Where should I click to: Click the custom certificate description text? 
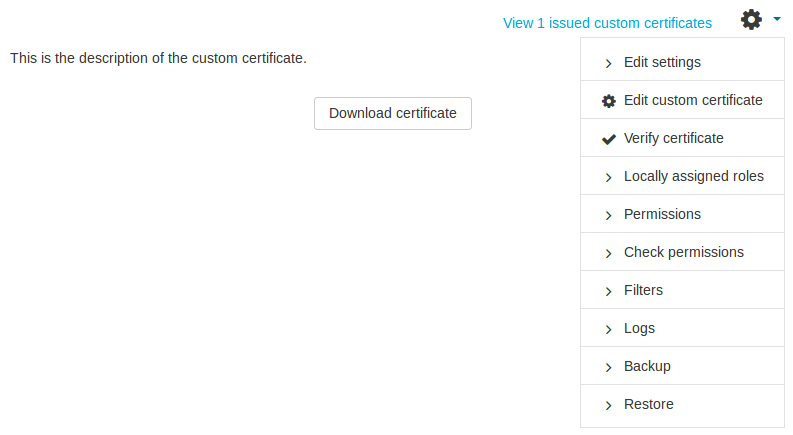pyautogui.click(x=158, y=58)
